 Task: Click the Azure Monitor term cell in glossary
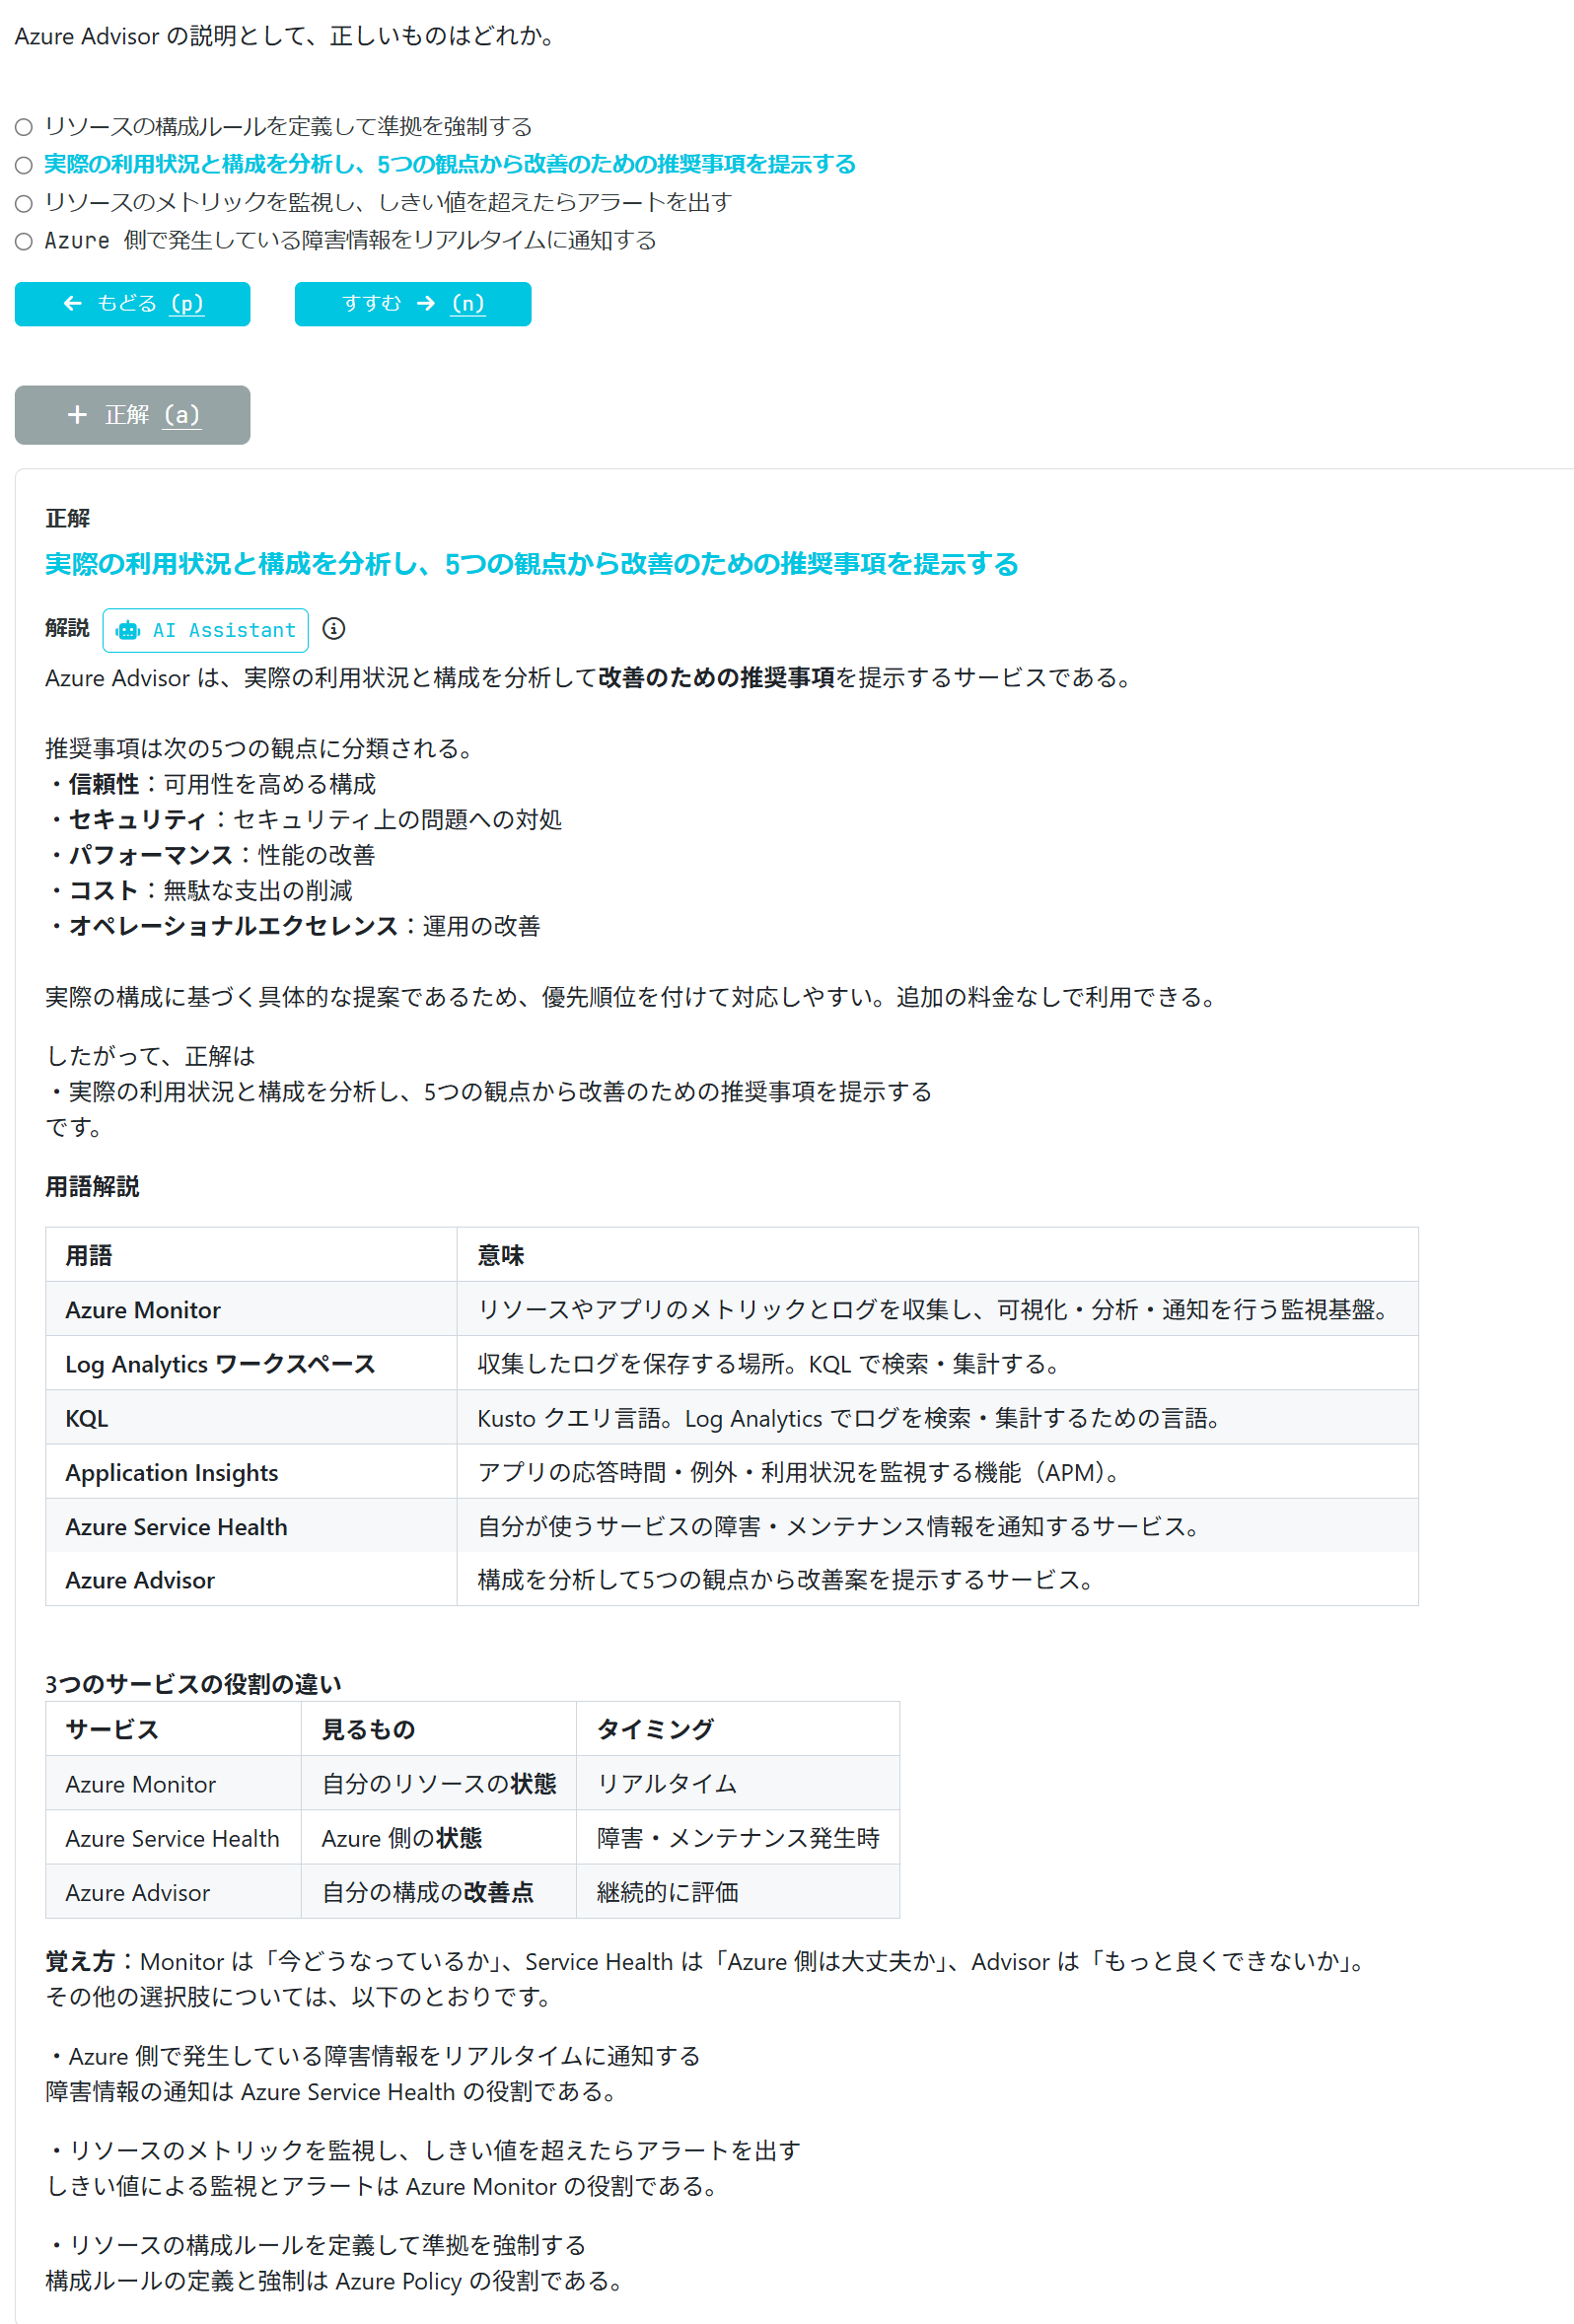(251, 1310)
